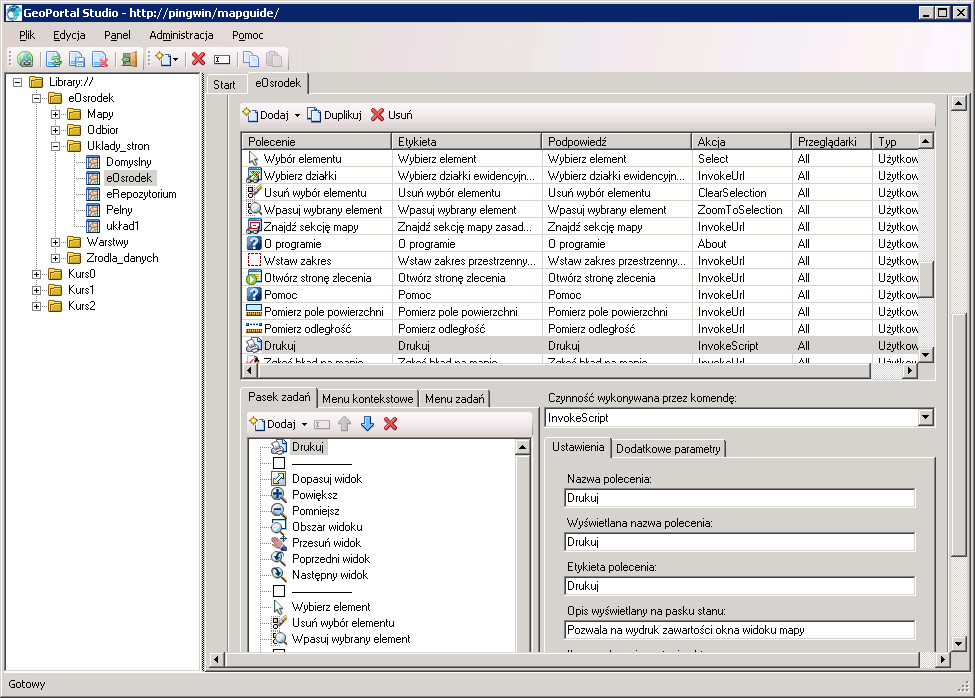Image resolution: width=975 pixels, height=698 pixels.
Task: Click the Przesuń widok hand icon
Action: pyautogui.click(x=279, y=543)
